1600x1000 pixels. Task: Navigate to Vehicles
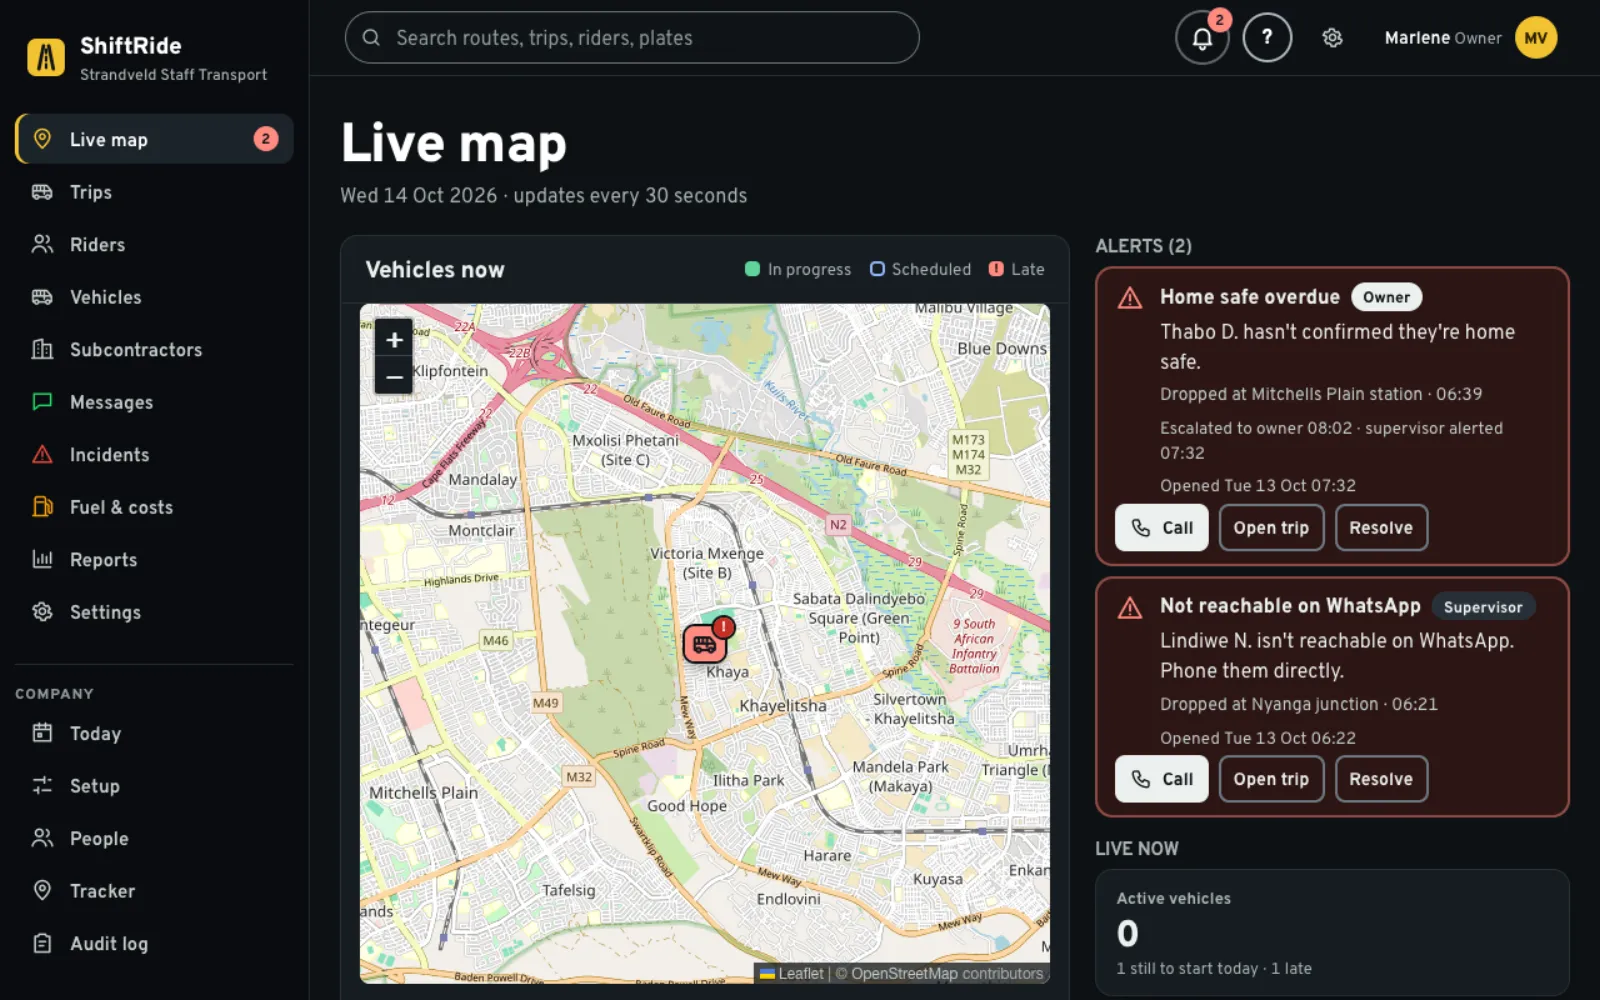coord(155,297)
